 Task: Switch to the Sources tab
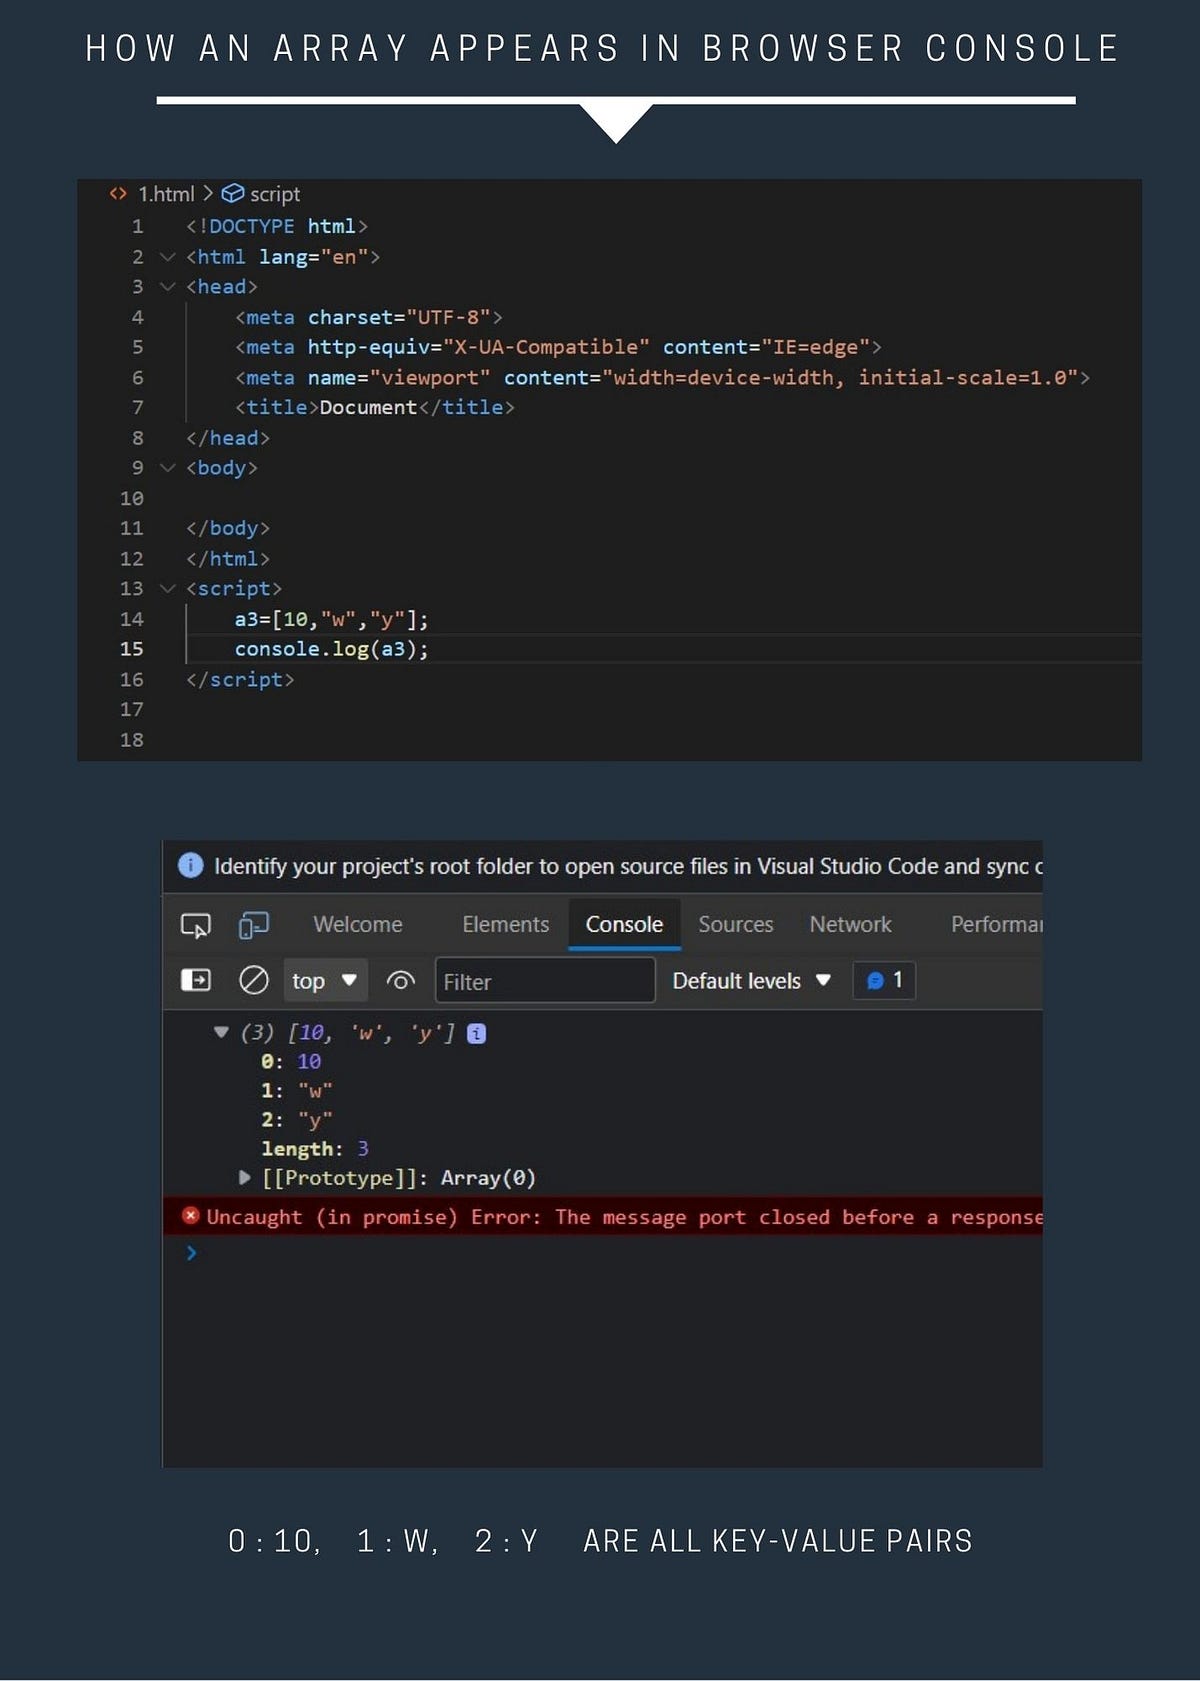pyautogui.click(x=735, y=925)
